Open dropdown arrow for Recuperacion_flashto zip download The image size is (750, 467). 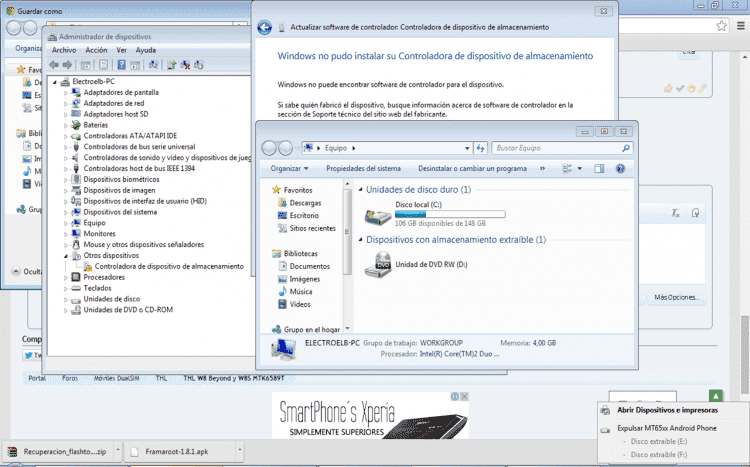tap(118, 450)
